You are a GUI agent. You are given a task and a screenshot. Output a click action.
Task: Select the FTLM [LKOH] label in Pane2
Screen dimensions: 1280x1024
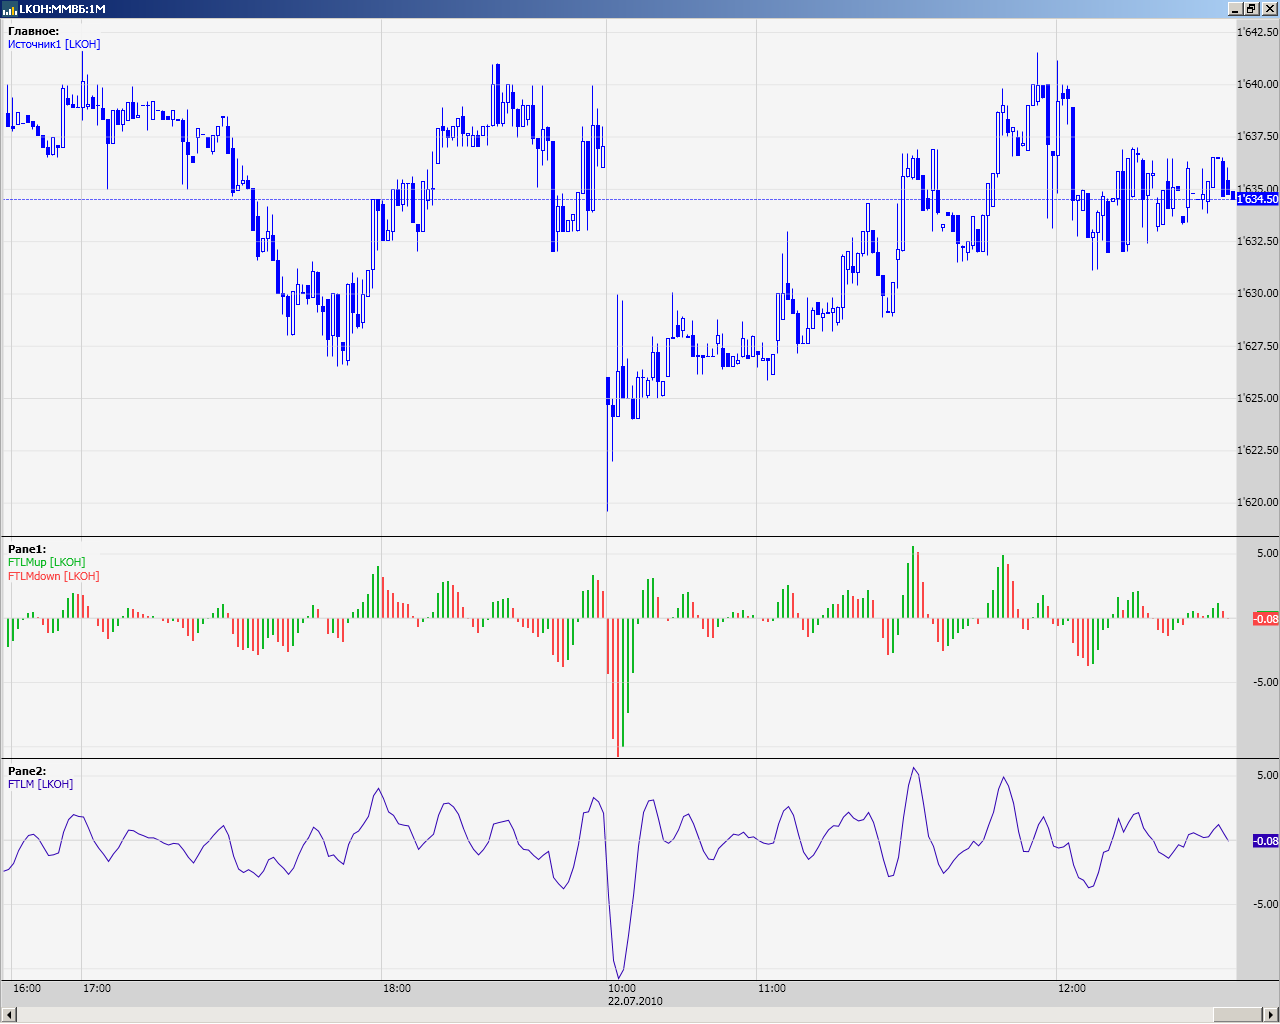tap(40, 784)
